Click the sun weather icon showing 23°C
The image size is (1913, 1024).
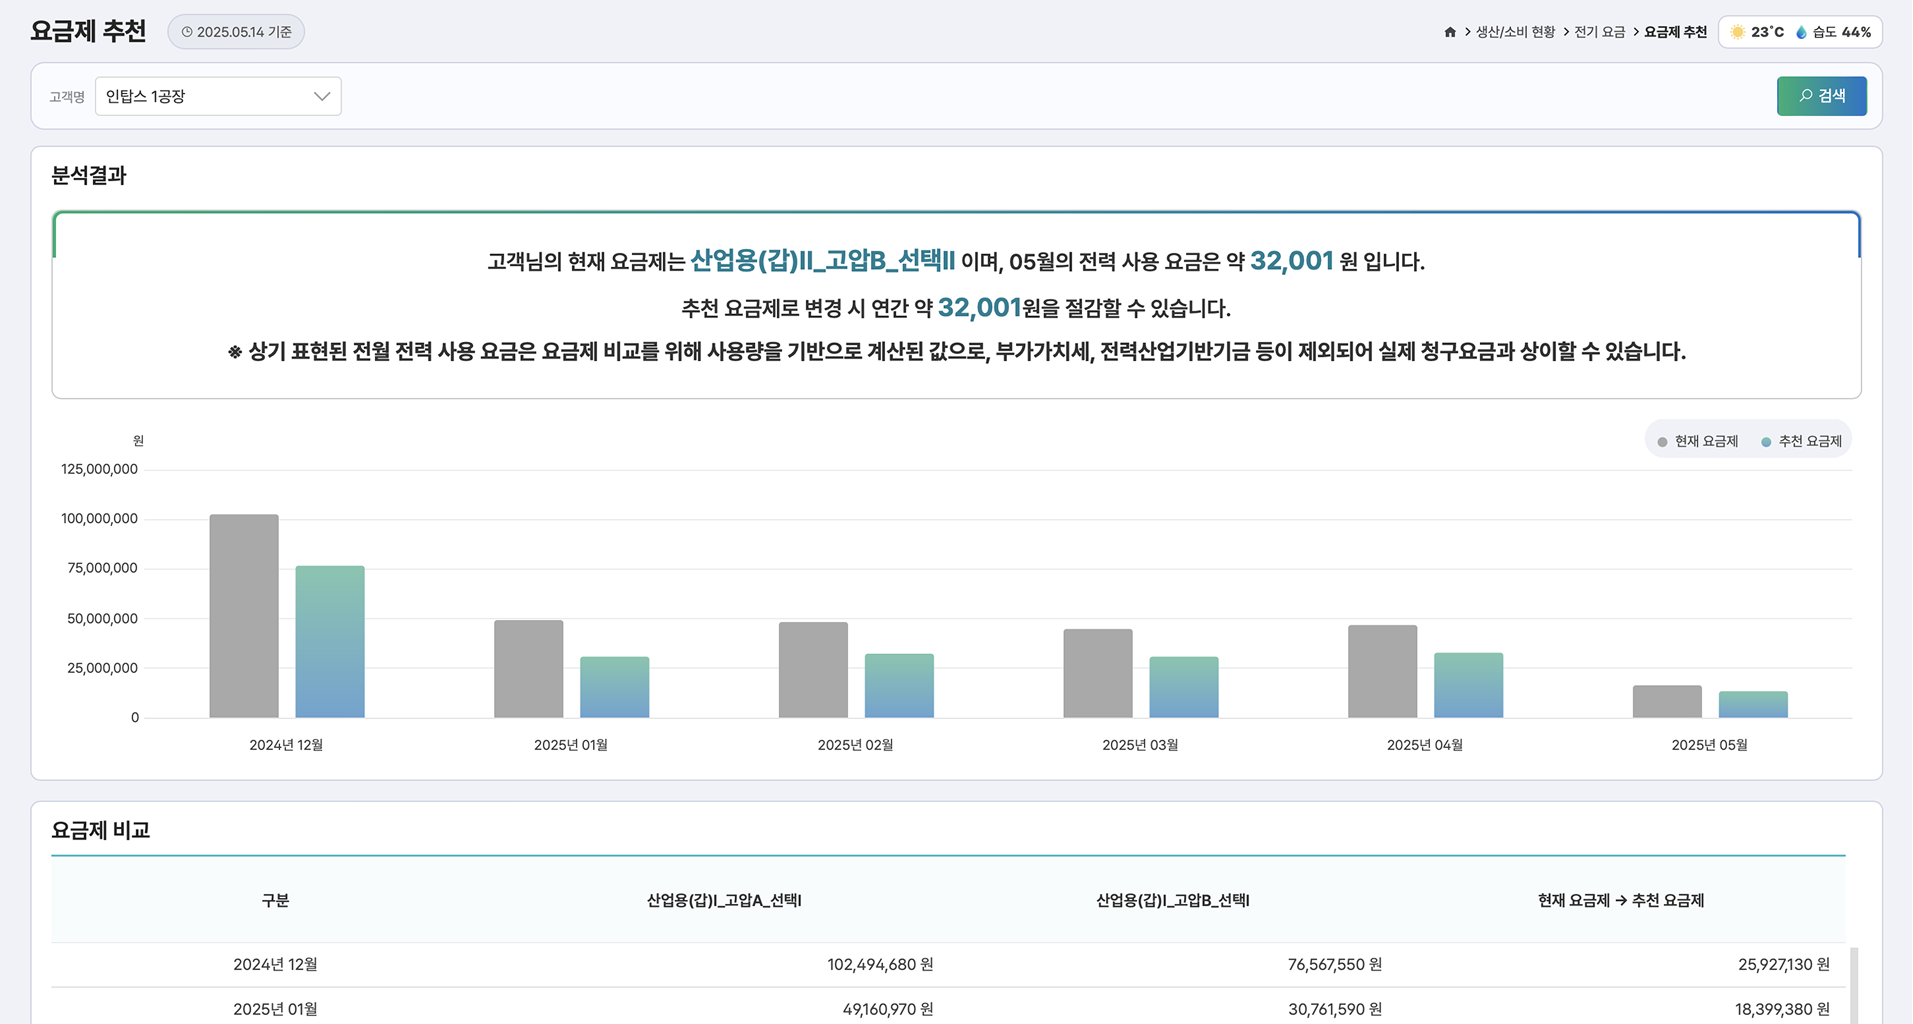tap(1737, 31)
